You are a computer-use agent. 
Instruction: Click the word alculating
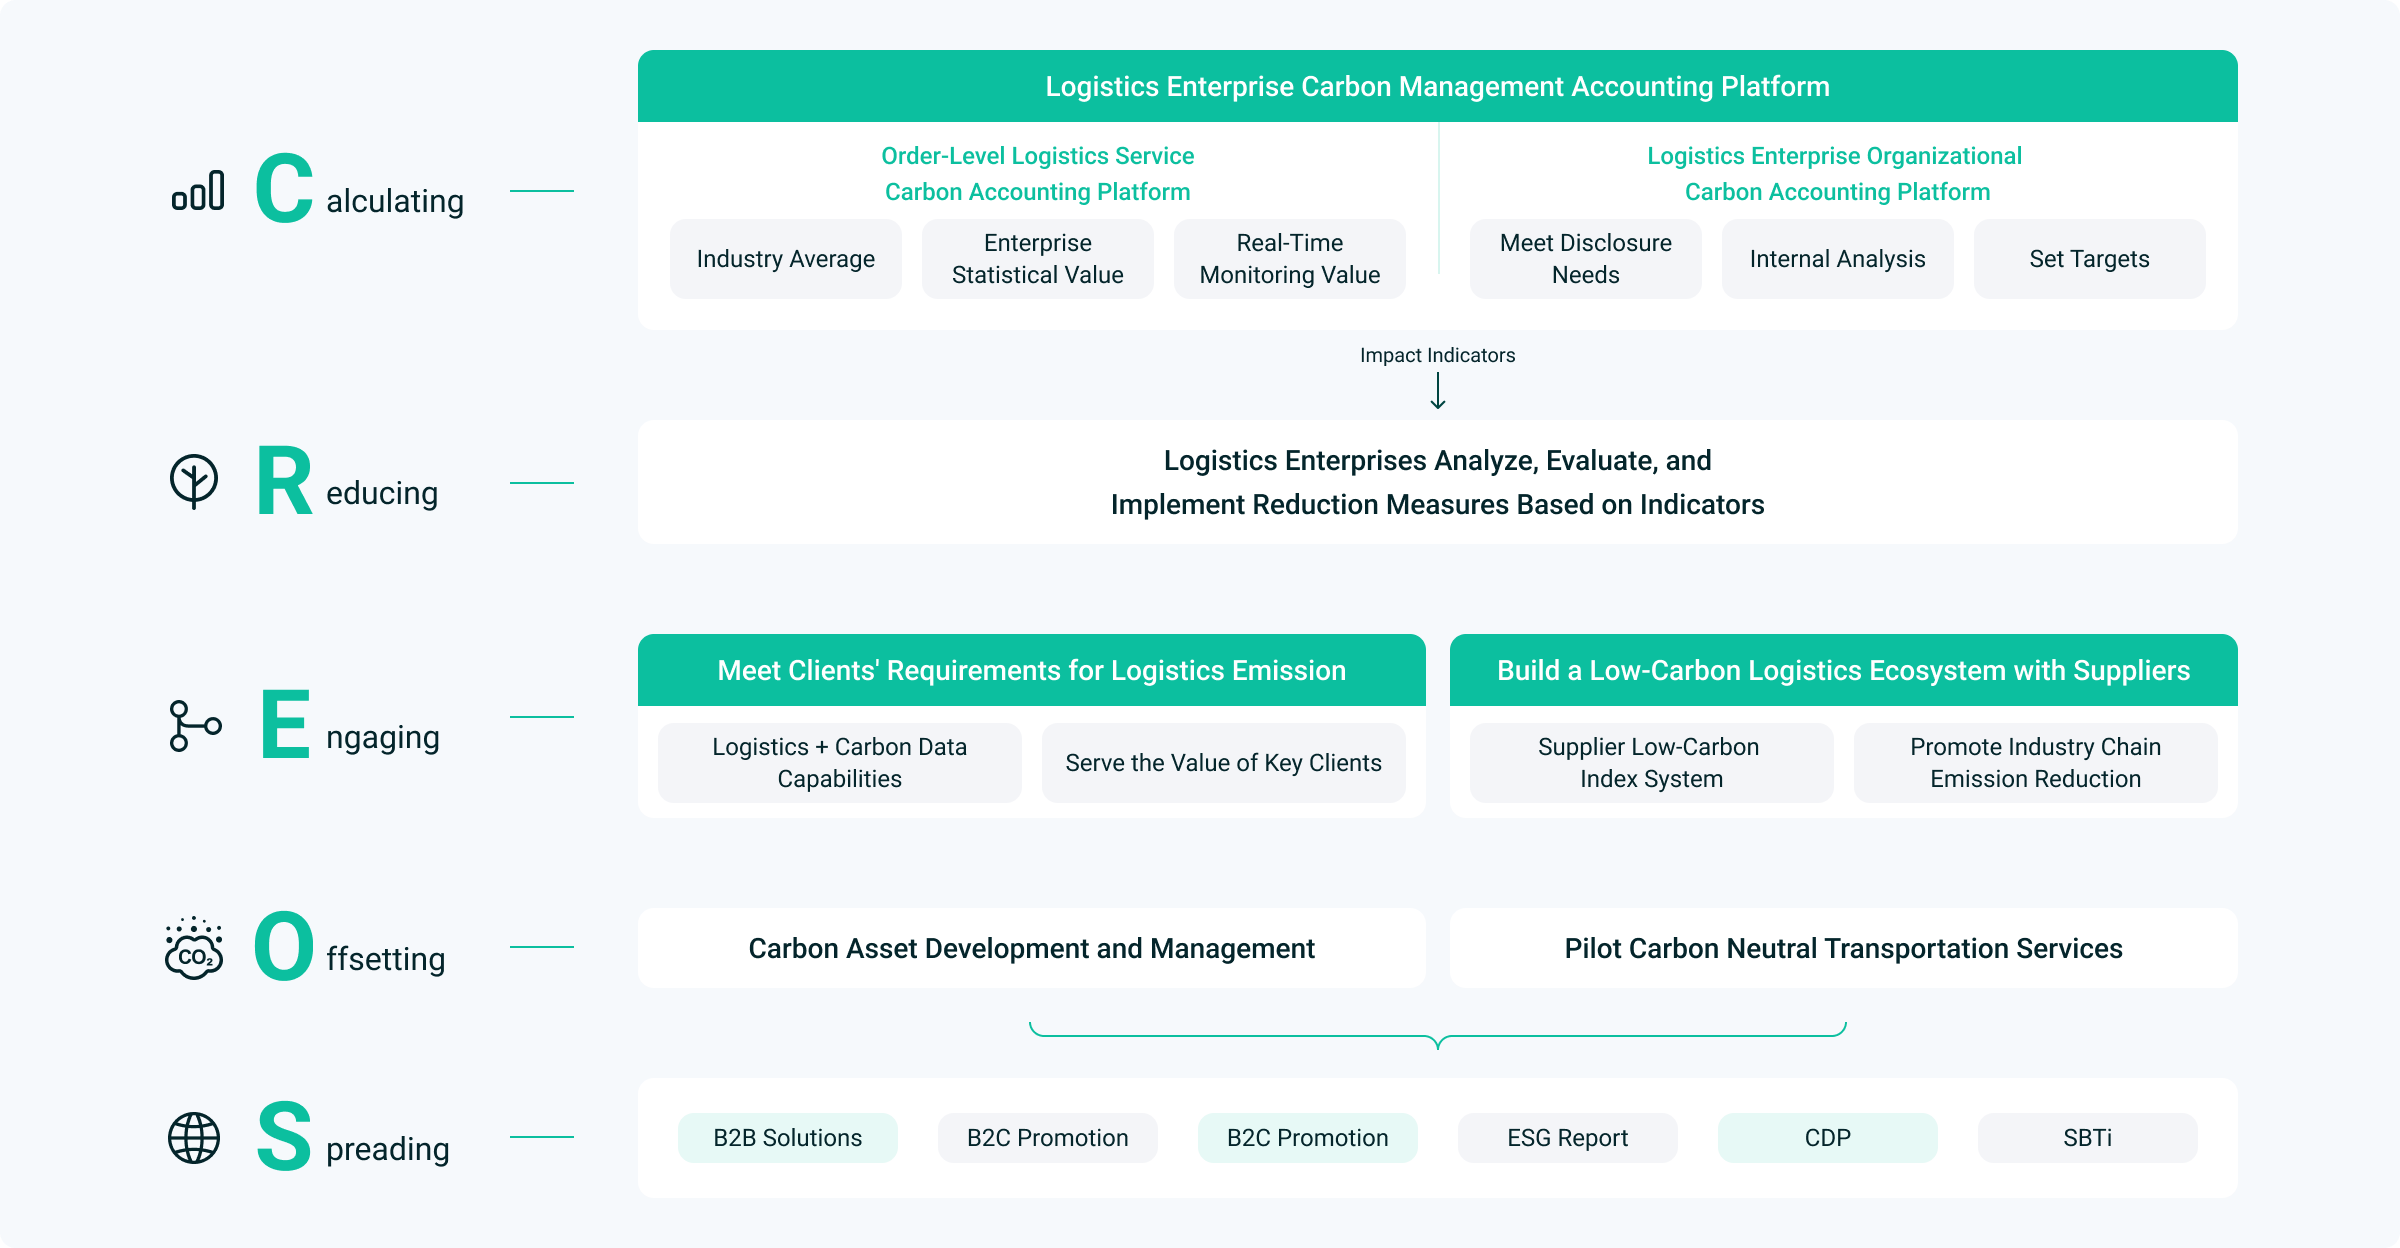[395, 201]
